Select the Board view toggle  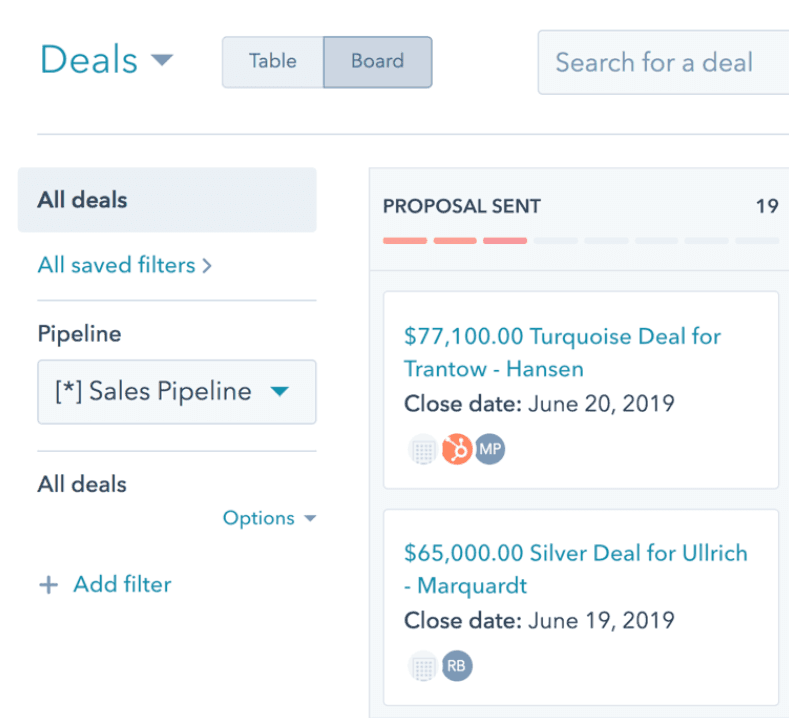pyautogui.click(x=377, y=61)
